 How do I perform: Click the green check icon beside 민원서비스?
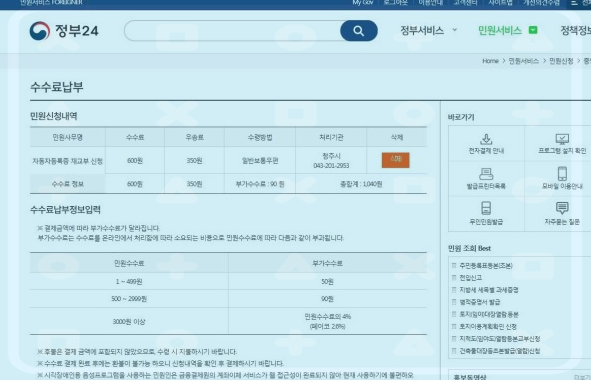[x=533, y=30]
